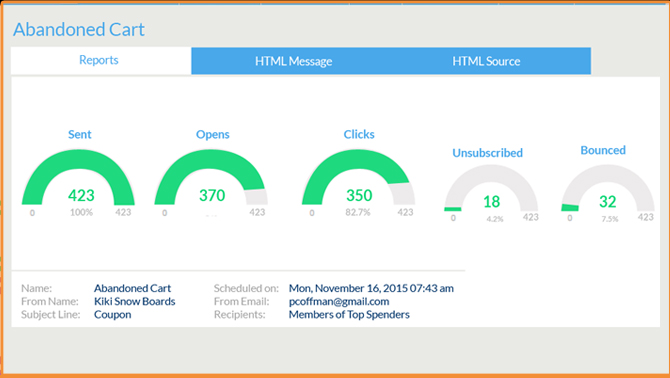This screenshot has height=378, width=670.
Task: Click the From Name: label
Action: tap(50, 302)
